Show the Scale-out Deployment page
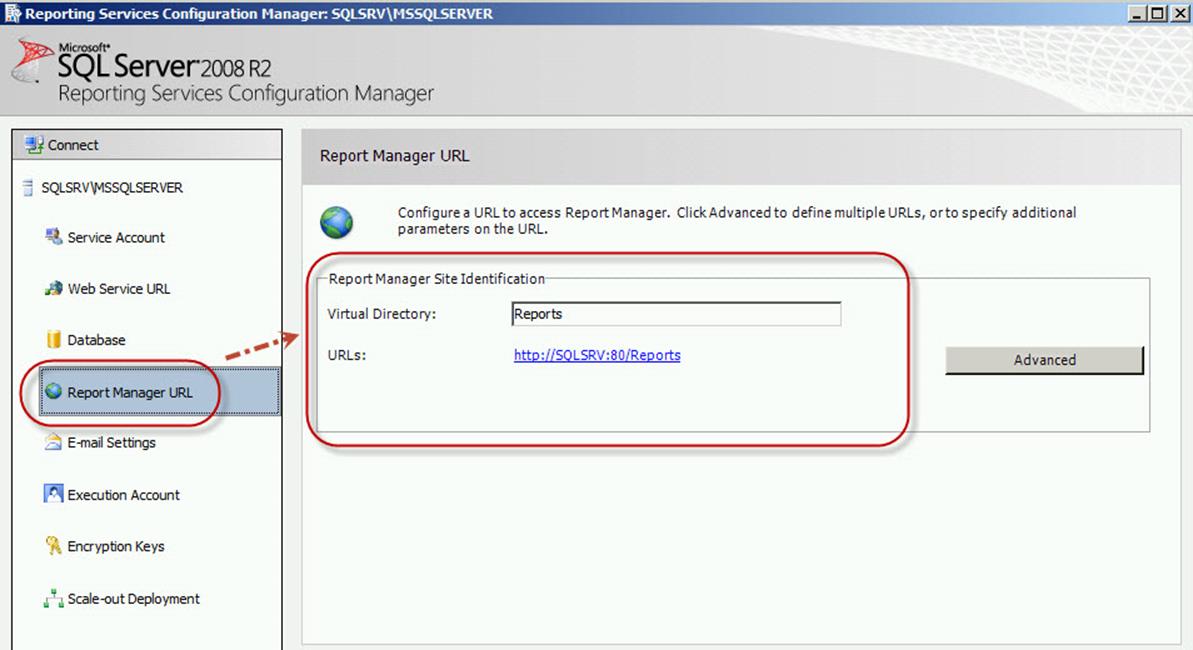This screenshot has width=1193, height=650. (133, 599)
